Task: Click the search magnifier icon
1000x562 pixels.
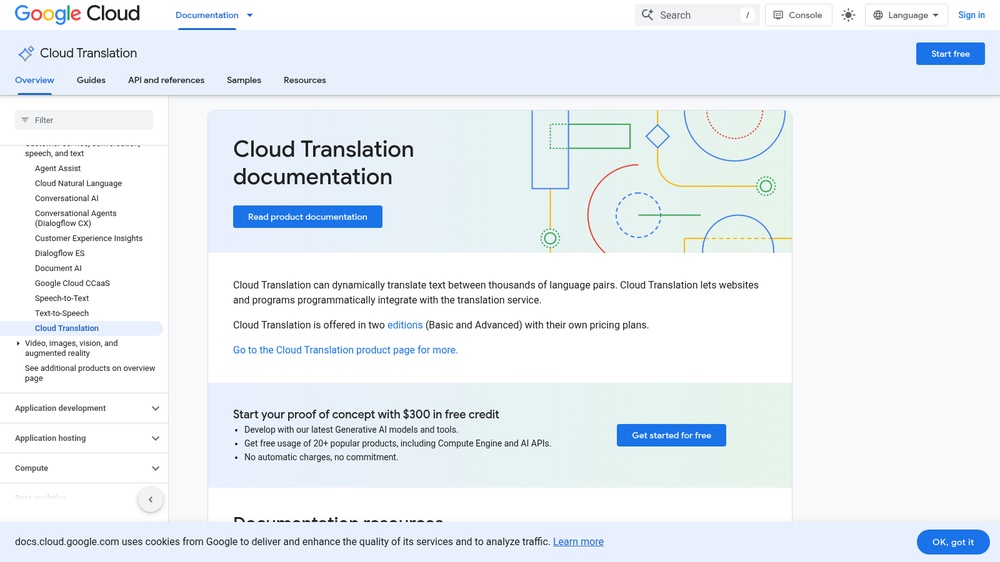Action: click(647, 15)
